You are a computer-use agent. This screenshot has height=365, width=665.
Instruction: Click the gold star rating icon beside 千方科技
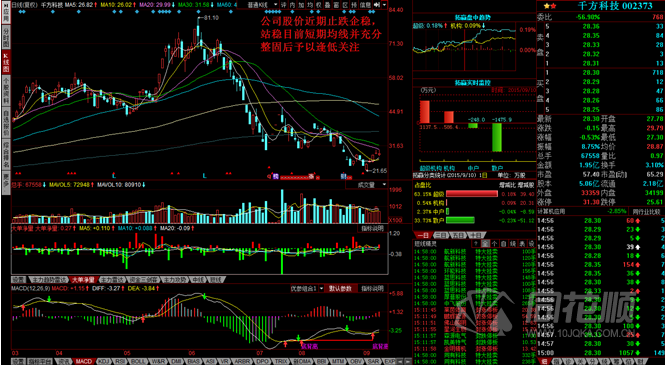pyautogui.click(x=546, y=6)
